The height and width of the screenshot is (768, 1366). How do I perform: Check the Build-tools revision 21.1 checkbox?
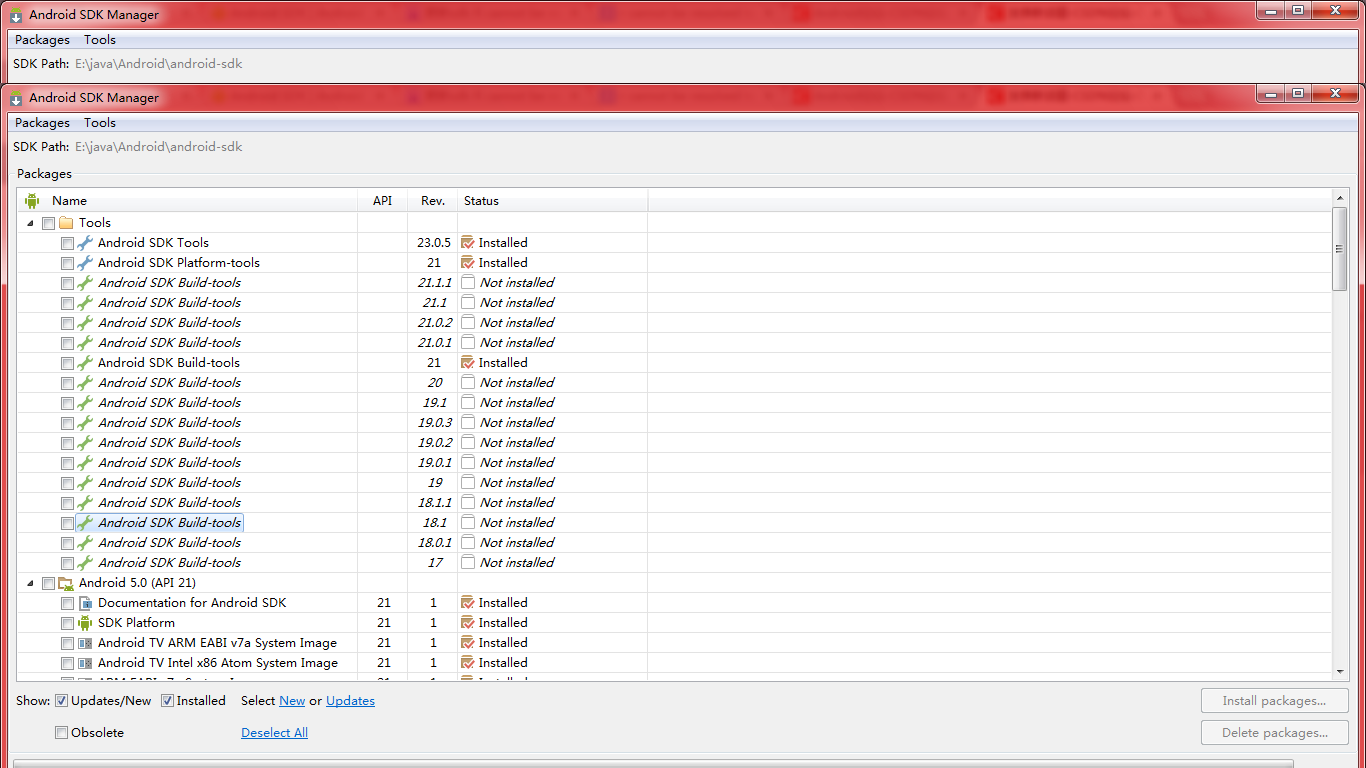coord(67,303)
